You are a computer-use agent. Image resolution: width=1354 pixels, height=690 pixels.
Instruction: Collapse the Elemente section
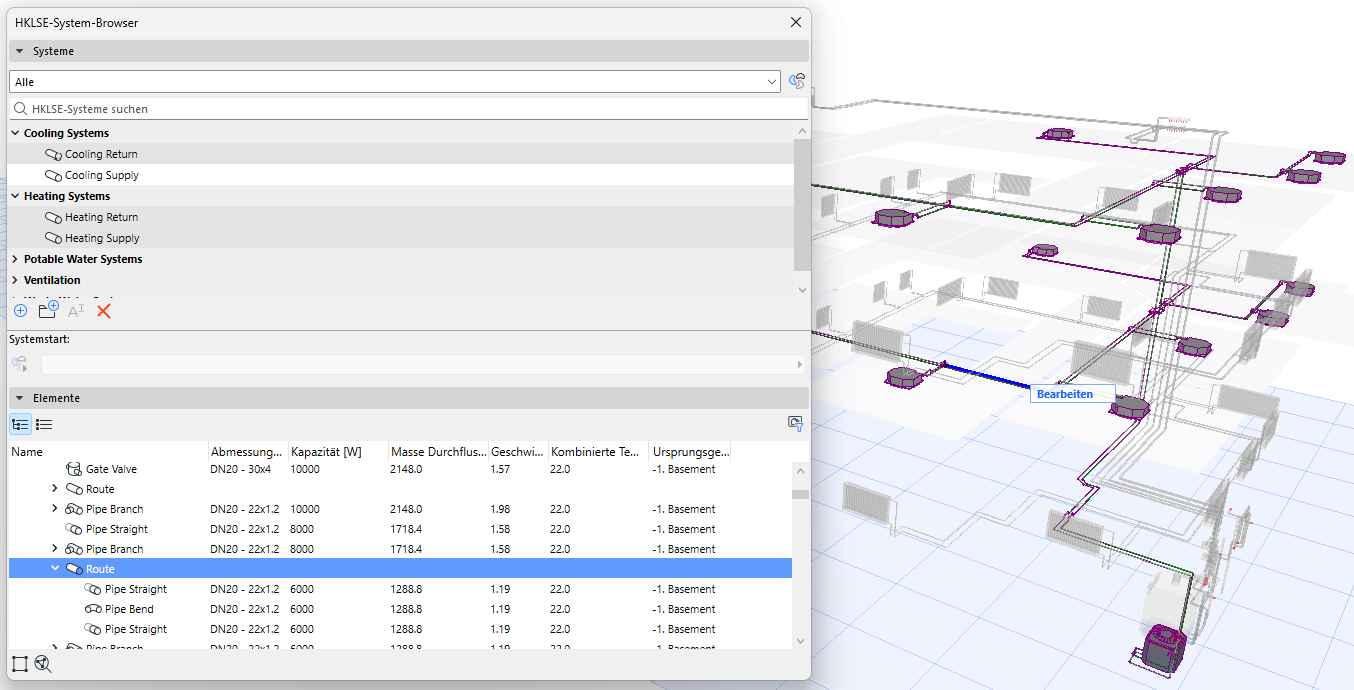19,398
